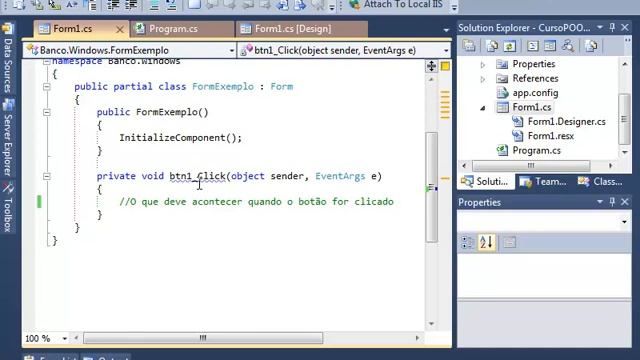Pin the Solution Explorer panel
This screenshot has height=360, width=640.
pyautogui.click(x=612, y=28)
